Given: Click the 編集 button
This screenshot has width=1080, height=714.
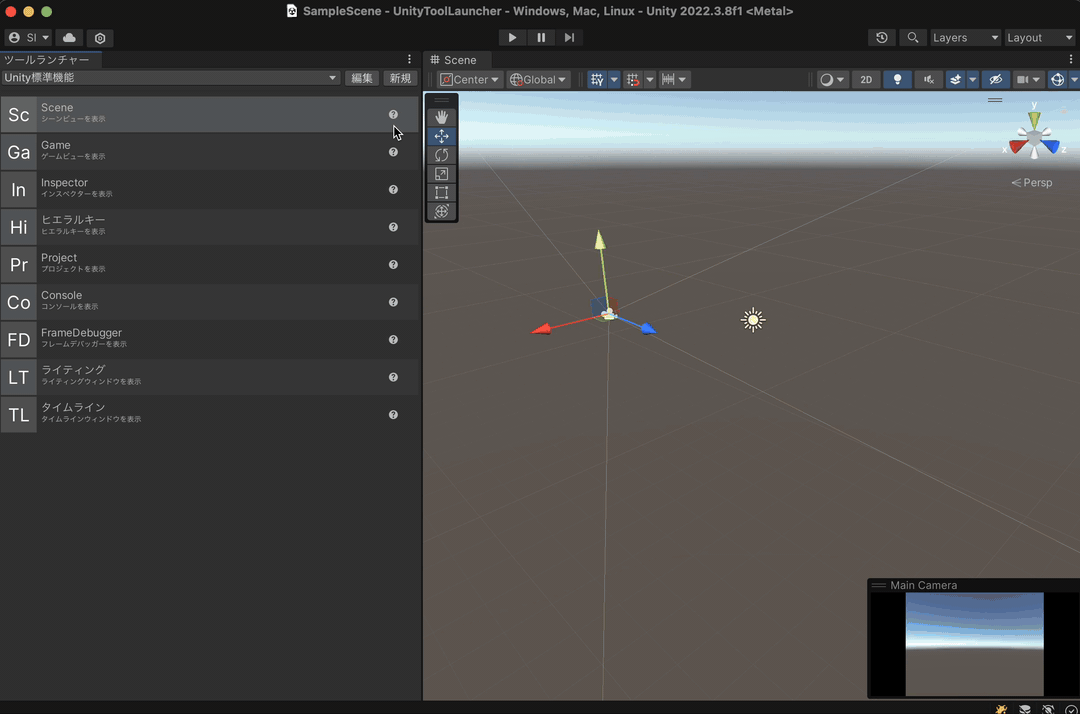Looking at the screenshot, I should (x=362, y=78).
